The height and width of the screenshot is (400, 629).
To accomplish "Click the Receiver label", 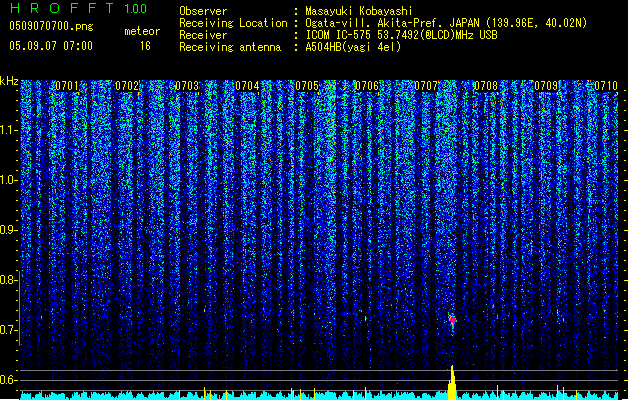I will 203,35.
